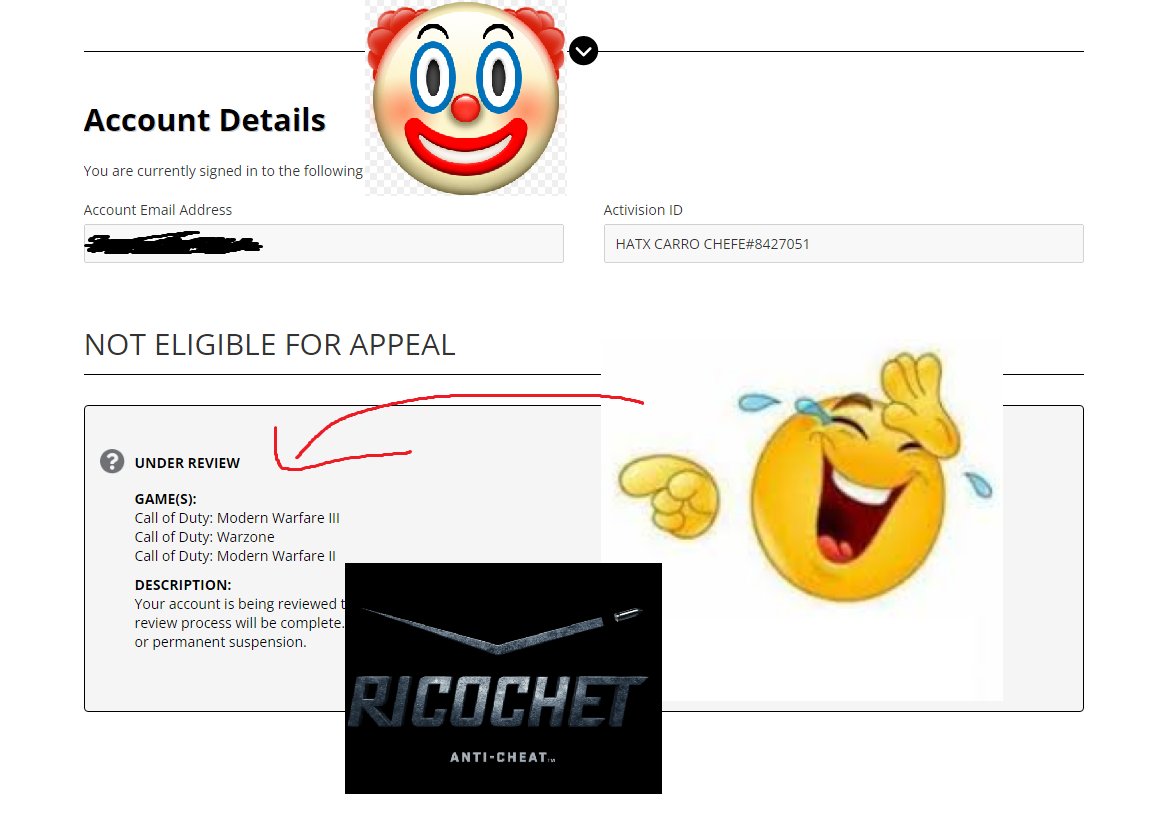Click Call of Duty: Modern Warfare II text
The image size is (1174, 828).
point(235,555)
